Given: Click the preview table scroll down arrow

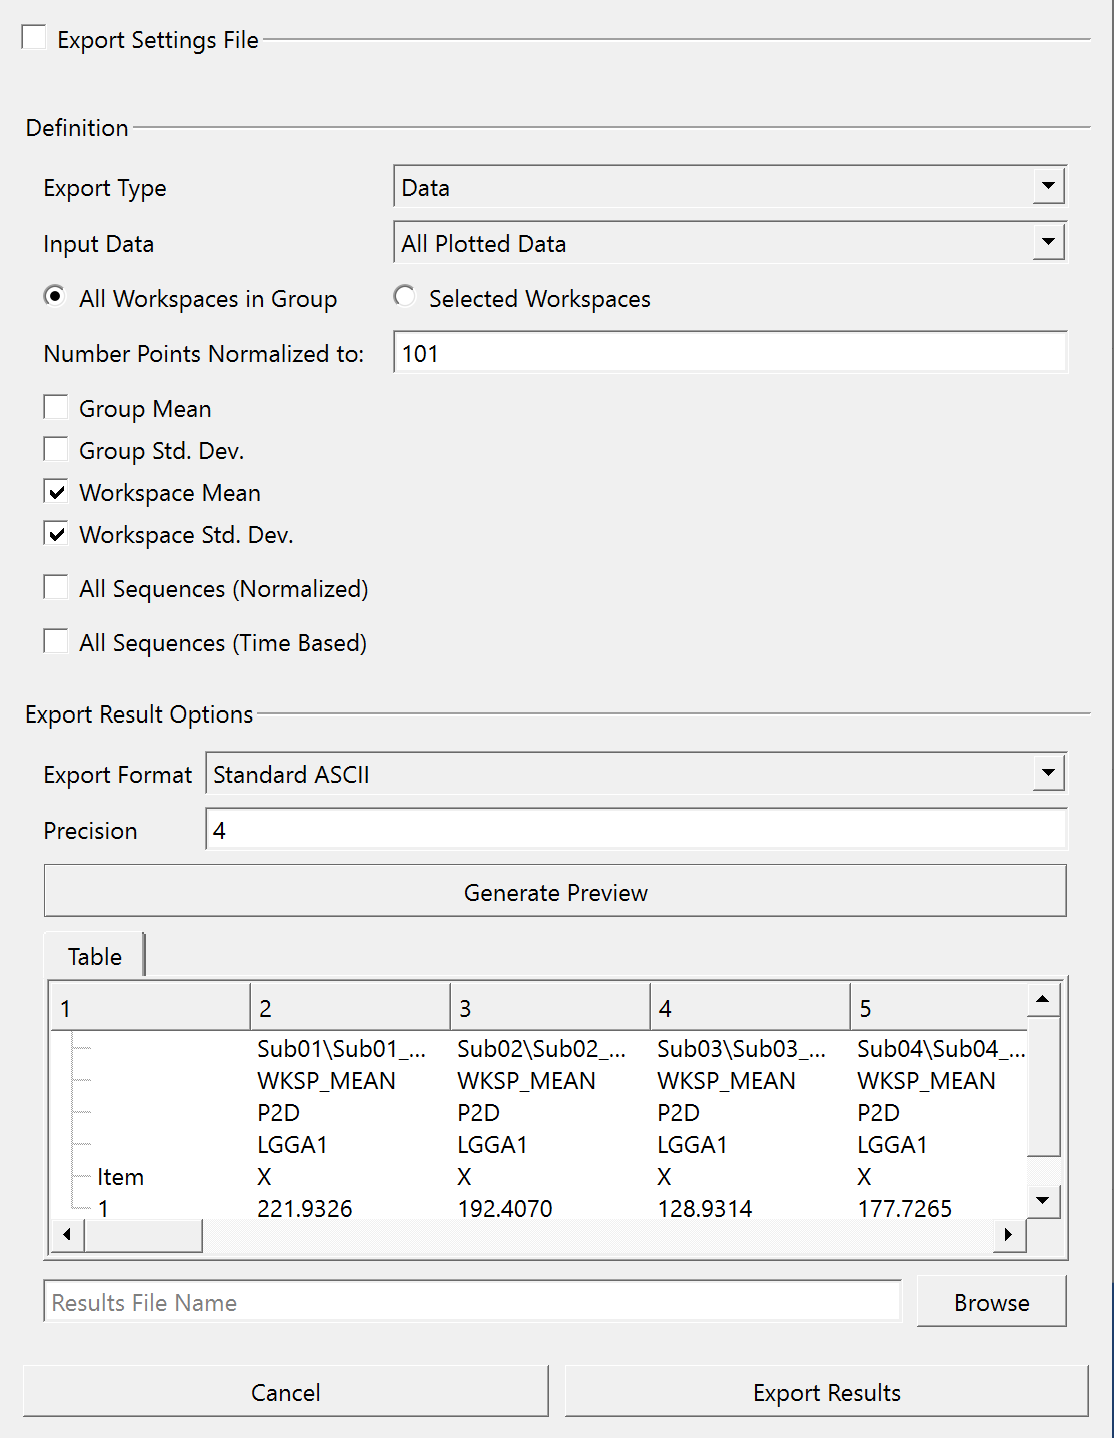Looking at the screenshot, I should click(x=1043, y=1201).
